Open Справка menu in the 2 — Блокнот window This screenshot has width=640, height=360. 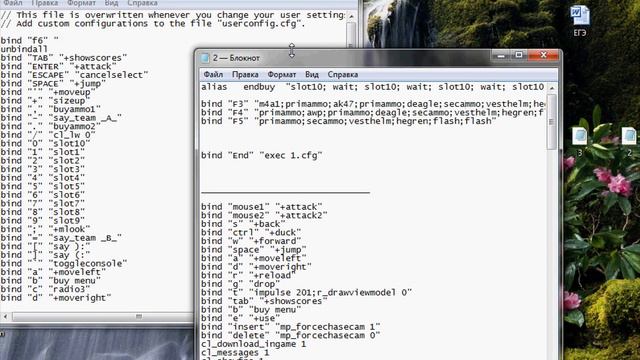(x=343, y=74)
